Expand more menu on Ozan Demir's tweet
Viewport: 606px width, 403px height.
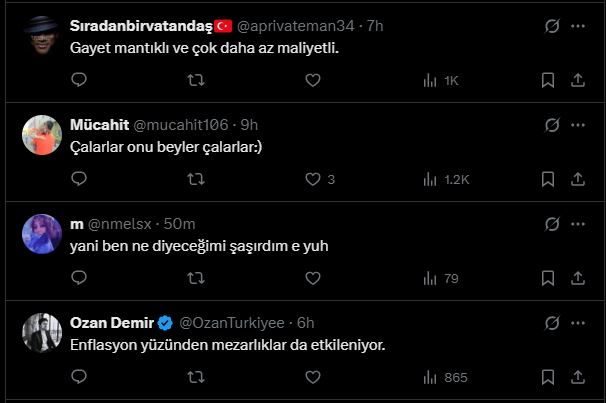[x=578, y=323]
